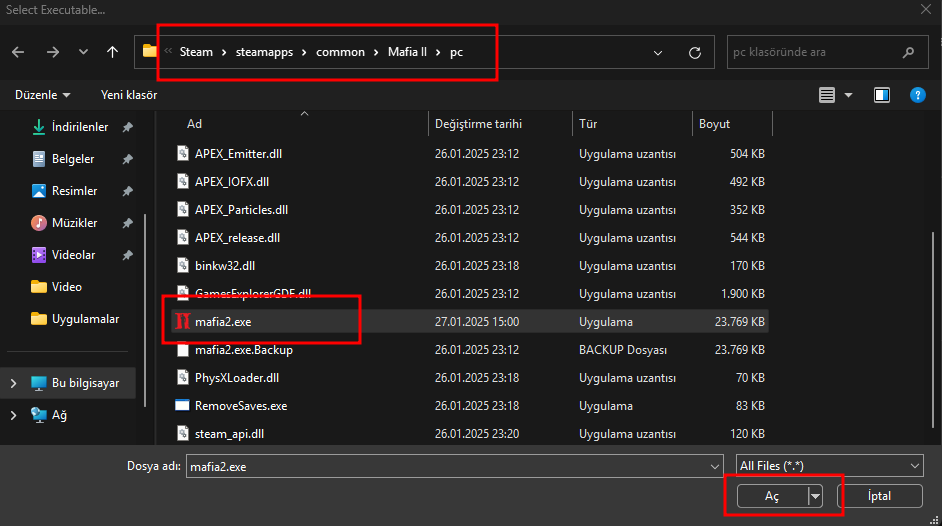Open Belgeler in sidebar

pyautogui.click(x=73, y=159)
